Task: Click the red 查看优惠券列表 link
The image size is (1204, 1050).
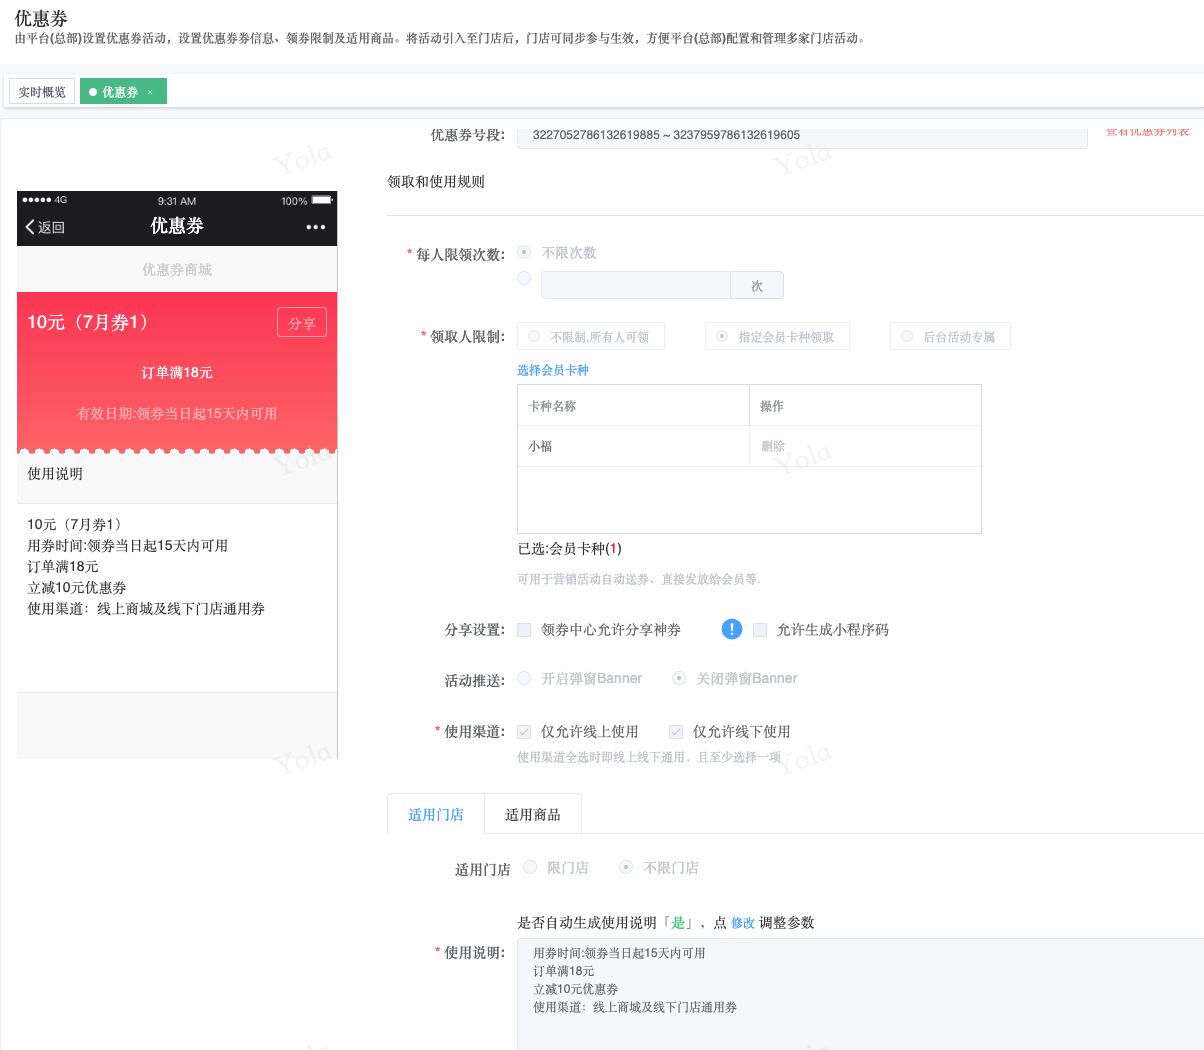Action: pos(1148,131)
